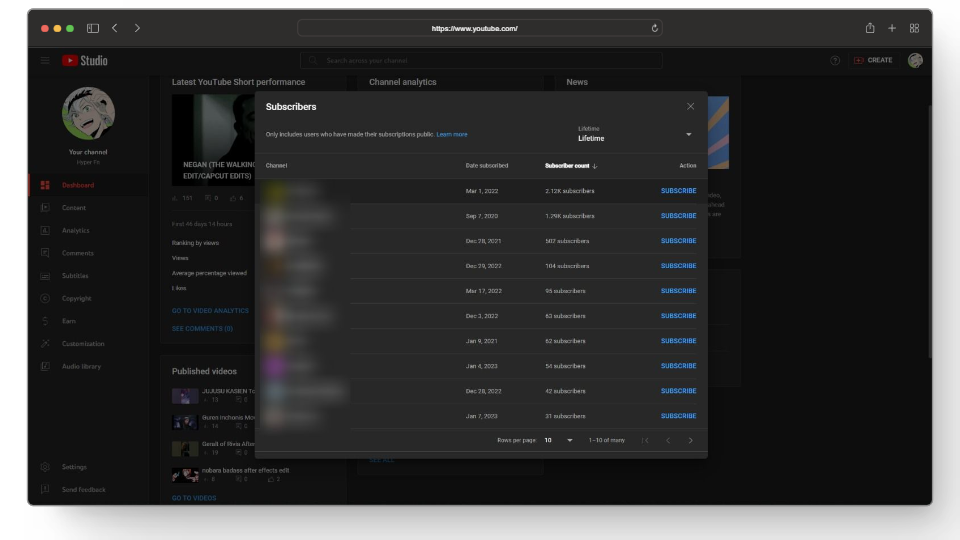
Task: Click GO TO VIDEOS link
Action: pyautogui.click(x=194, y=498)
